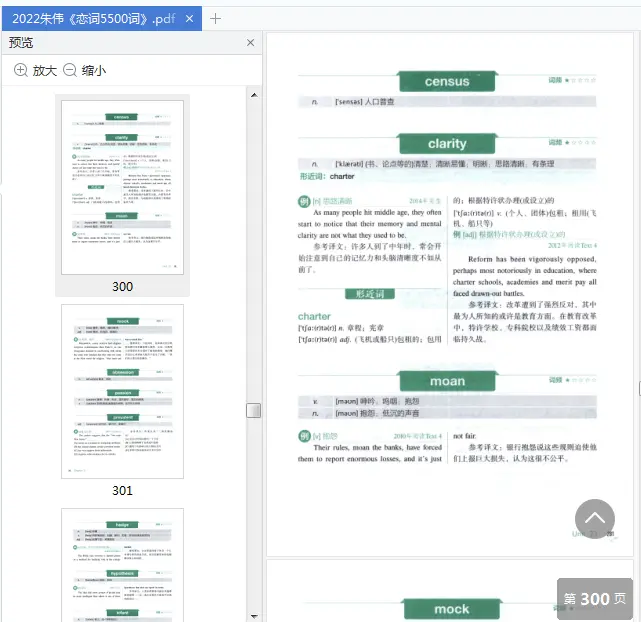
Task: Open a new tab with the plus button
Action: click(x=215, y=18)
